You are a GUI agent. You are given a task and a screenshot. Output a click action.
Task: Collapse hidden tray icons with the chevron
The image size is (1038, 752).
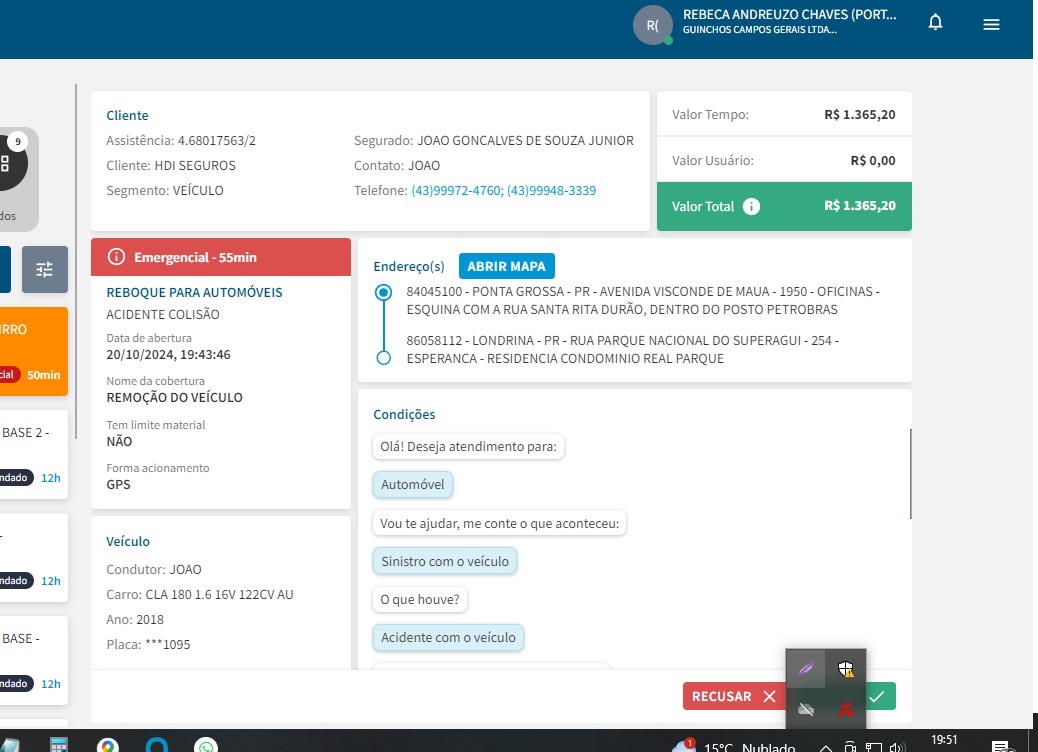click(826, 747)
